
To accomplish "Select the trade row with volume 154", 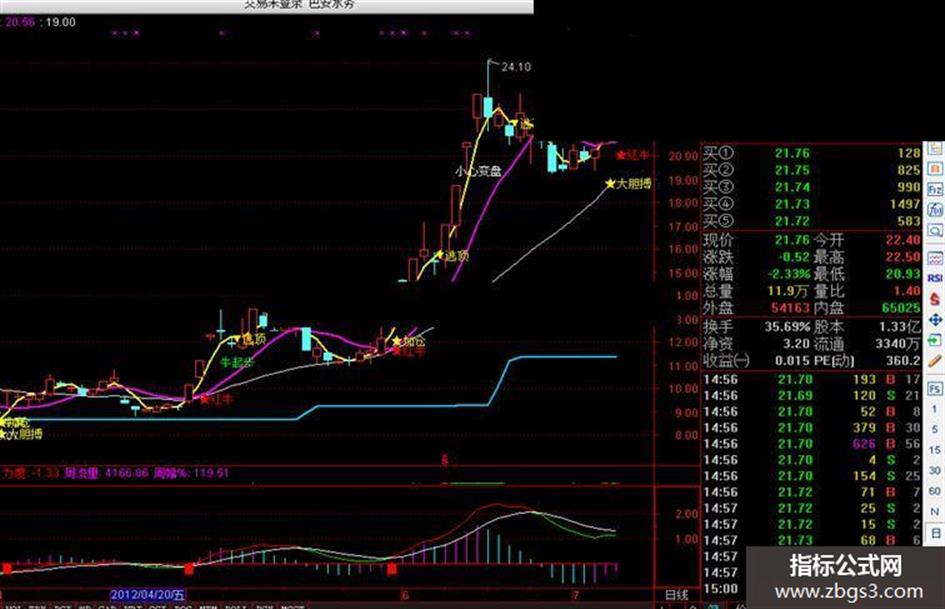I will [811, 476].
